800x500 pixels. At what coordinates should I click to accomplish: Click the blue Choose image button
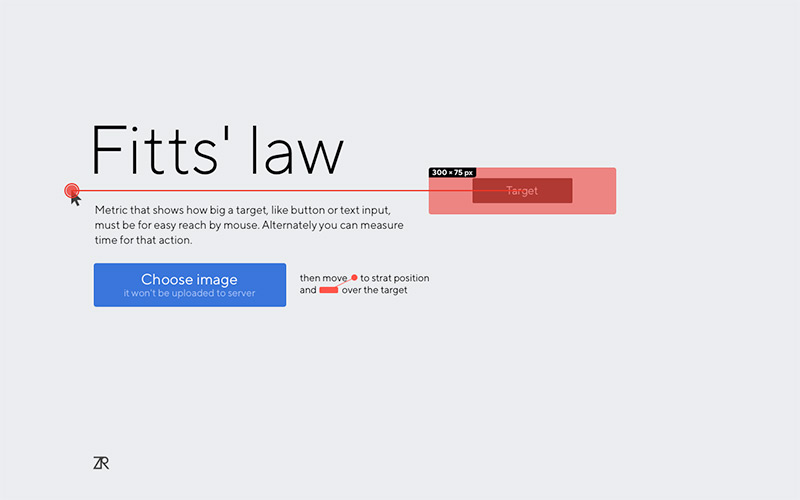tap(190, 285)
